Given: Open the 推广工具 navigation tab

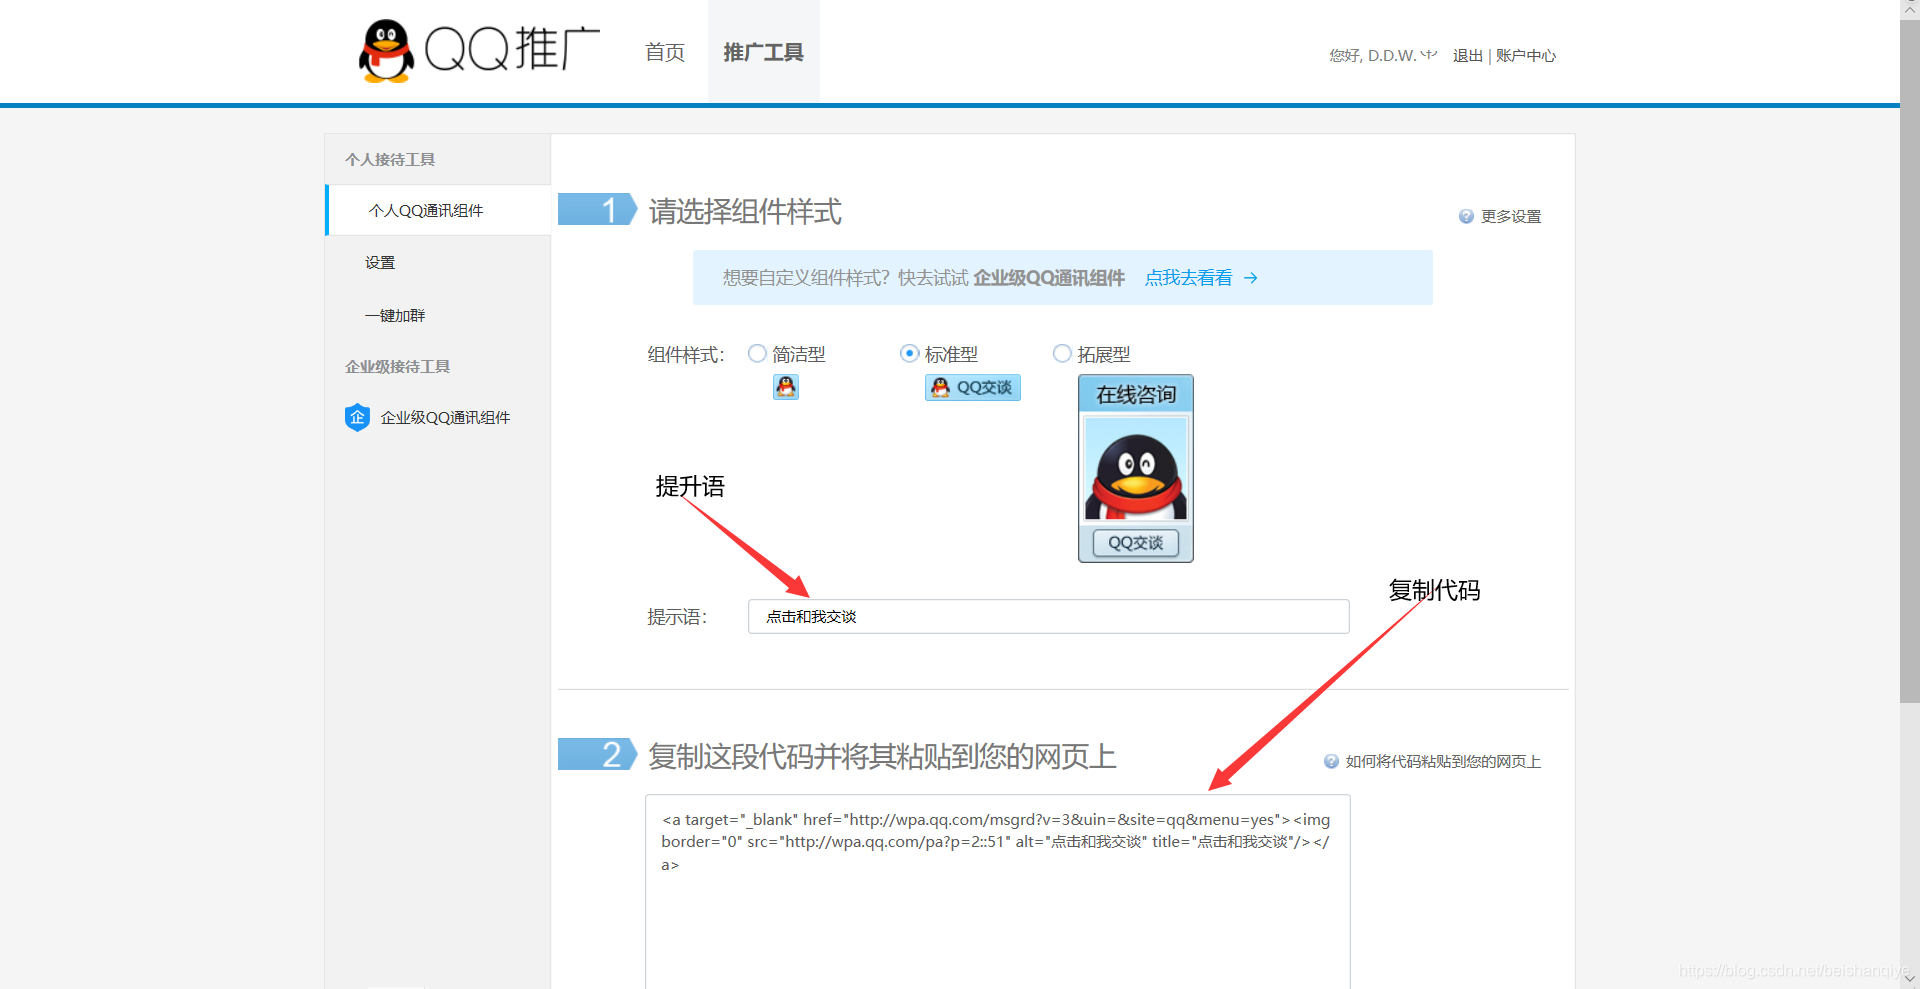Looking at the screenshot, I should 763,52.
